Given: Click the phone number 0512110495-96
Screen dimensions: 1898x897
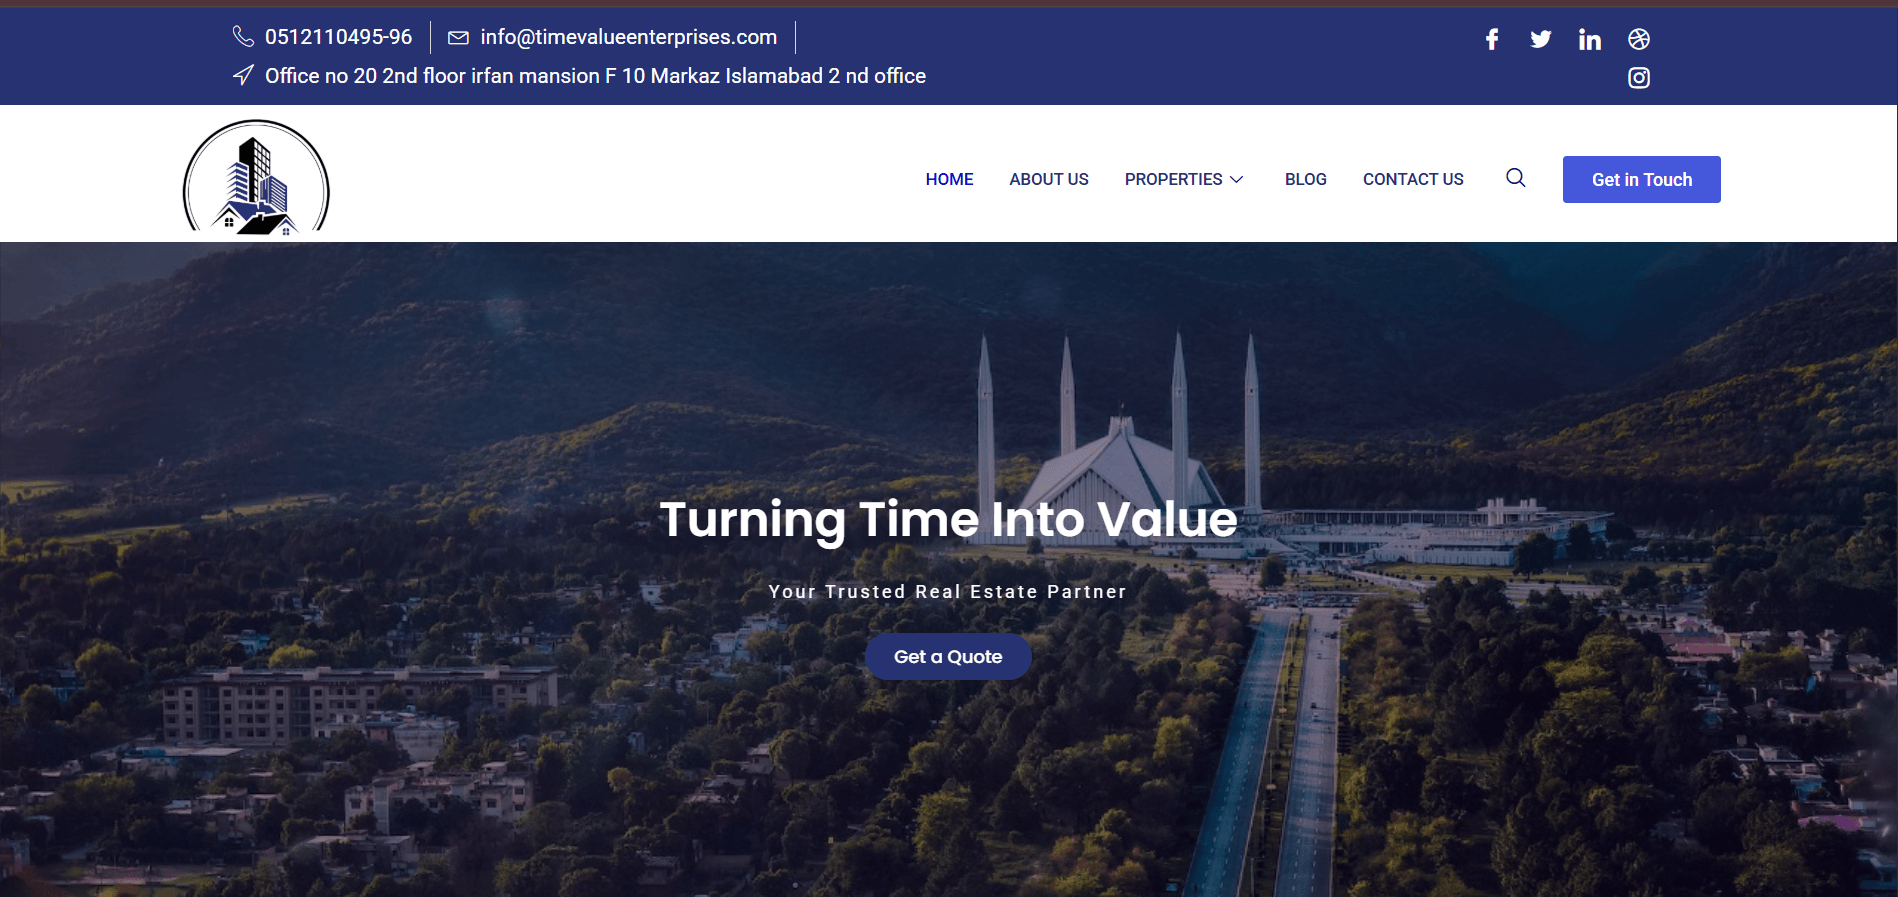Looking at the screenshot, I should pos(338,37).
